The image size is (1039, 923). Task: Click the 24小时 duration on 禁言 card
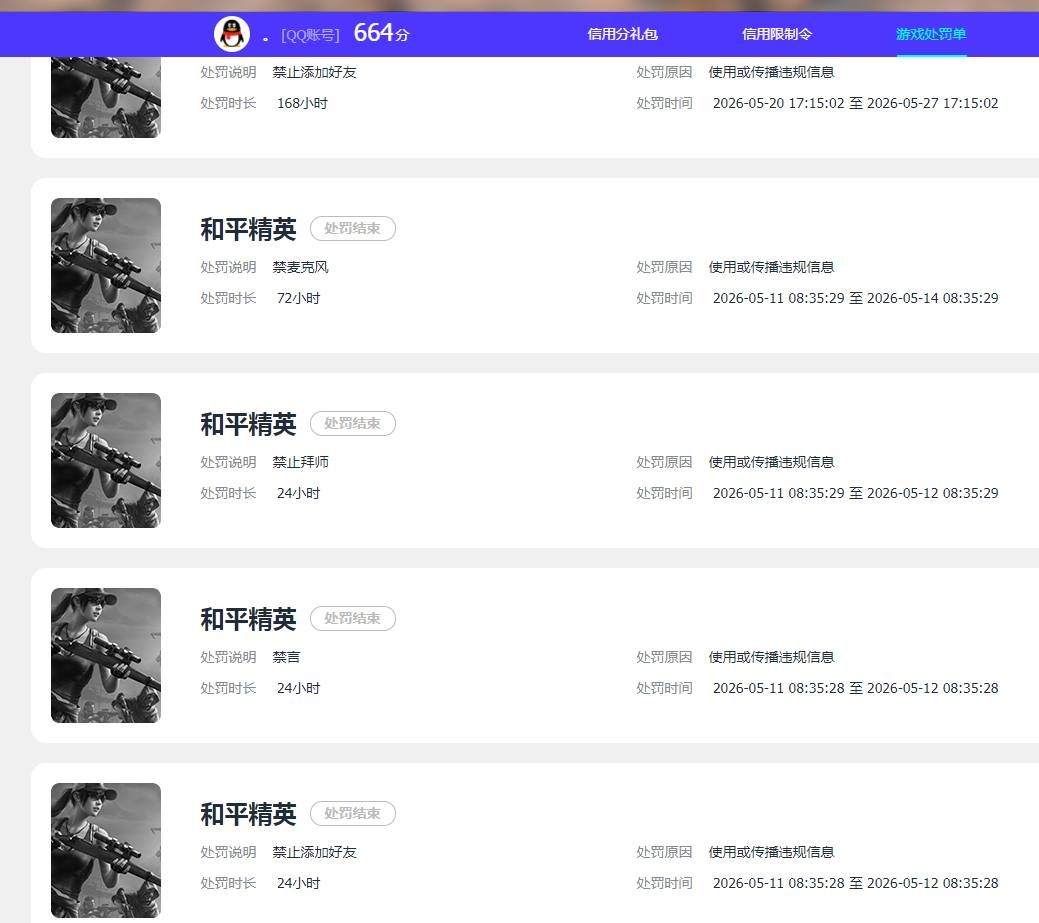[x=298, y=688]
